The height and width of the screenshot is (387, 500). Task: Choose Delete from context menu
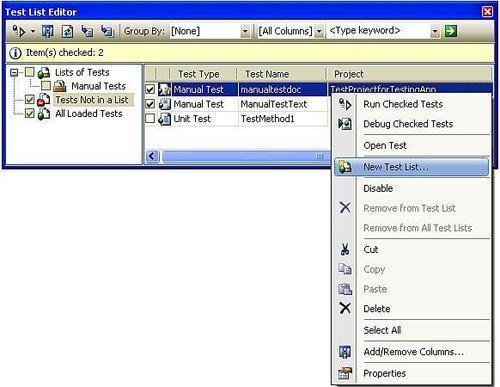(412, 309)
